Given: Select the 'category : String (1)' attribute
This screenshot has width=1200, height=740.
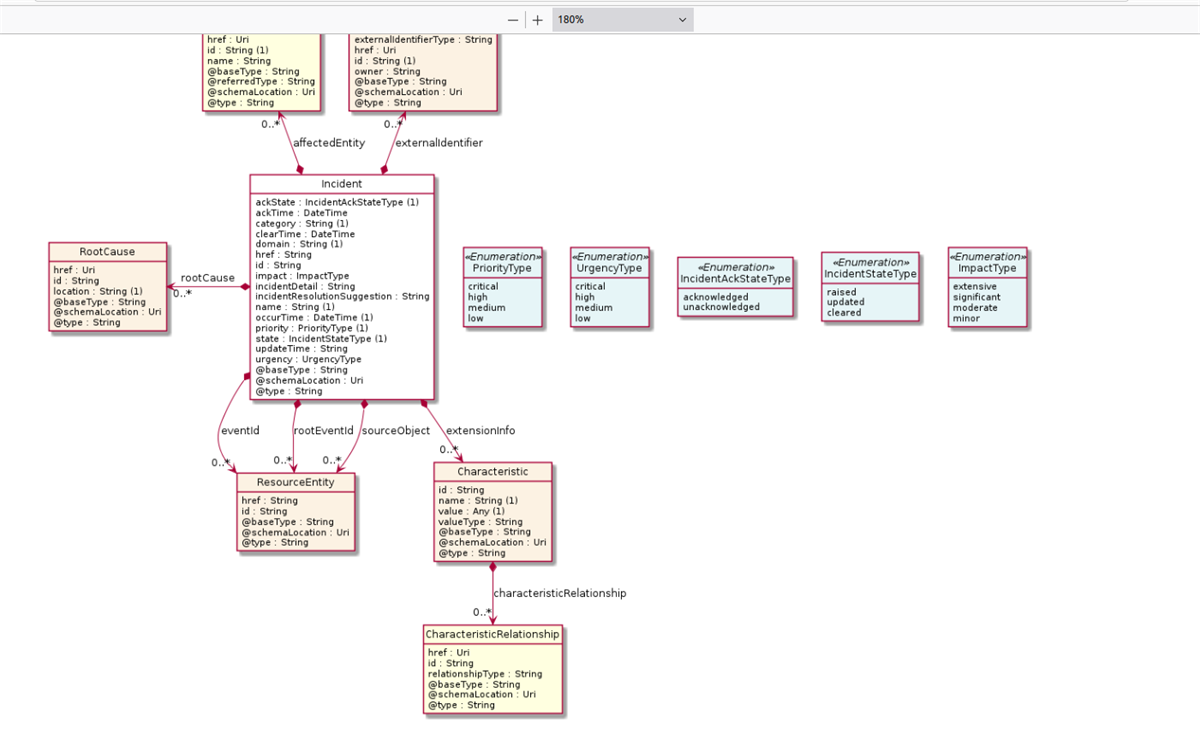Looking at the screenshot, I should [x=302, y=223].
